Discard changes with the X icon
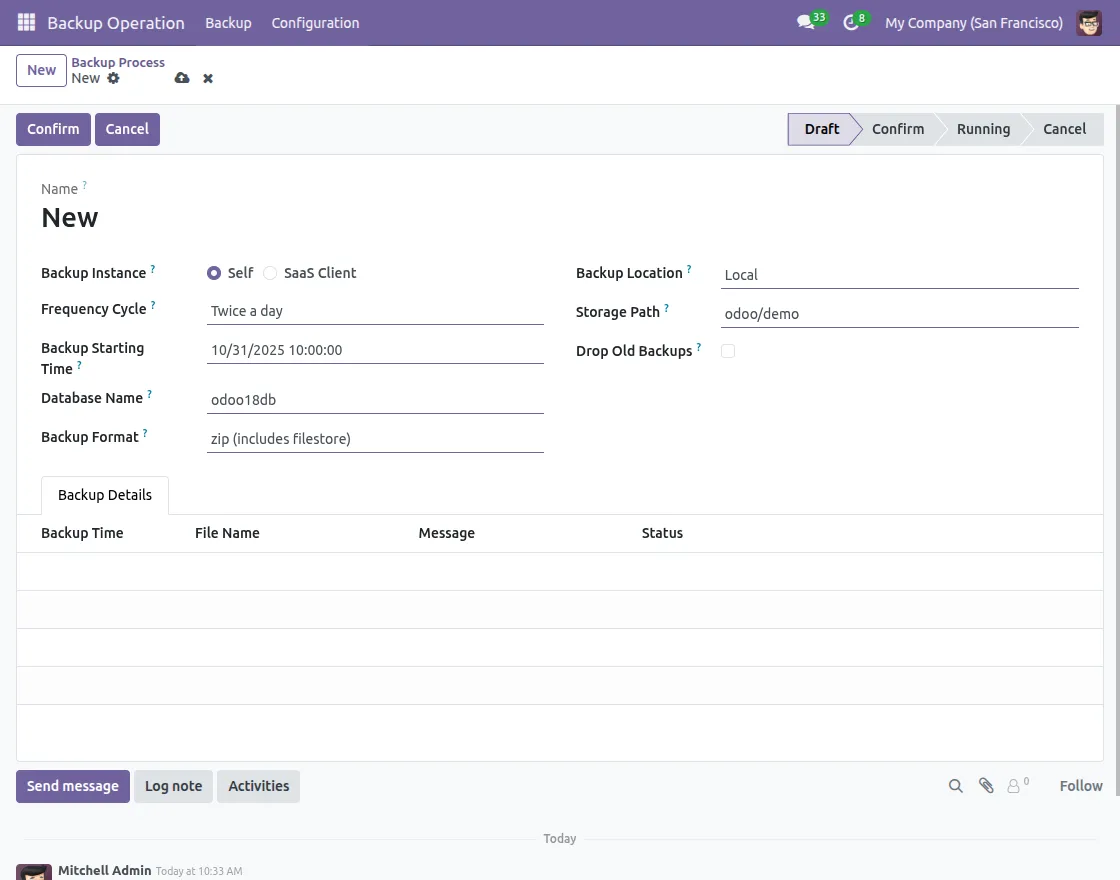 click(207, 78)
